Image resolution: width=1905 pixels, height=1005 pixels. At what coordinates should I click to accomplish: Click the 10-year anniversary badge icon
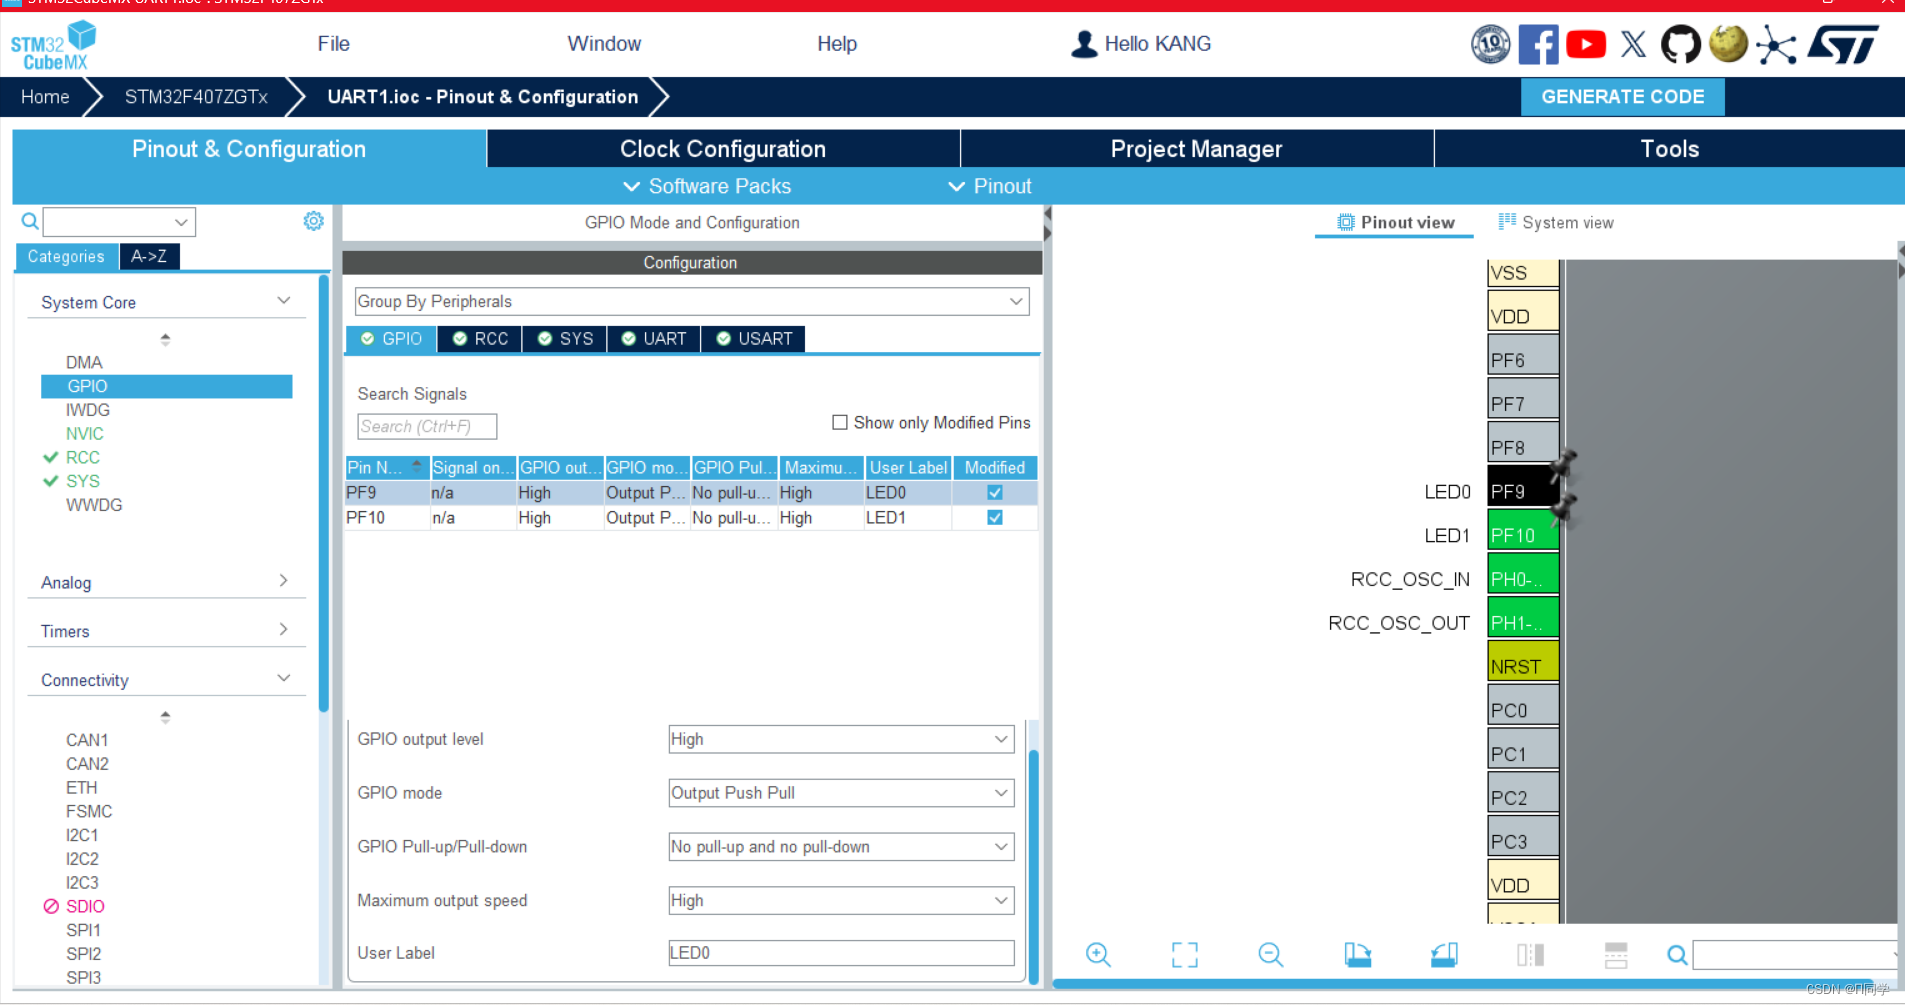[x=1490, y=44]
